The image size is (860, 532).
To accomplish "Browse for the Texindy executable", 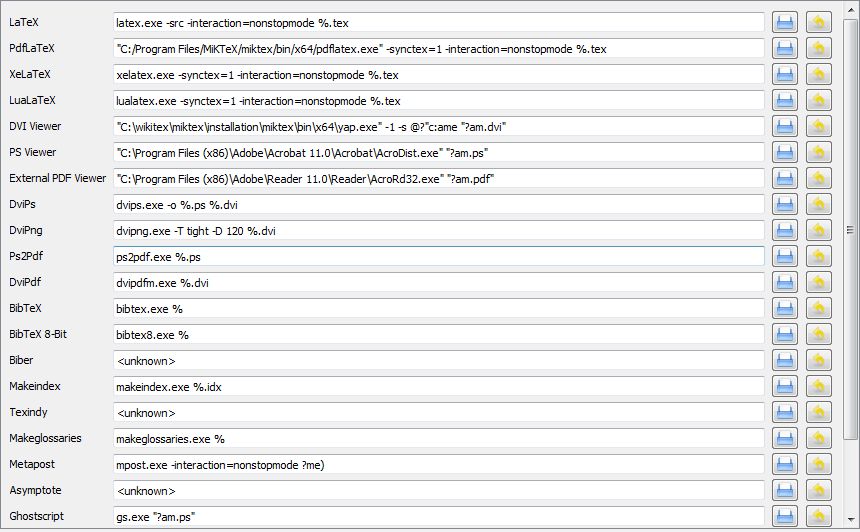I will pos(785,412).
